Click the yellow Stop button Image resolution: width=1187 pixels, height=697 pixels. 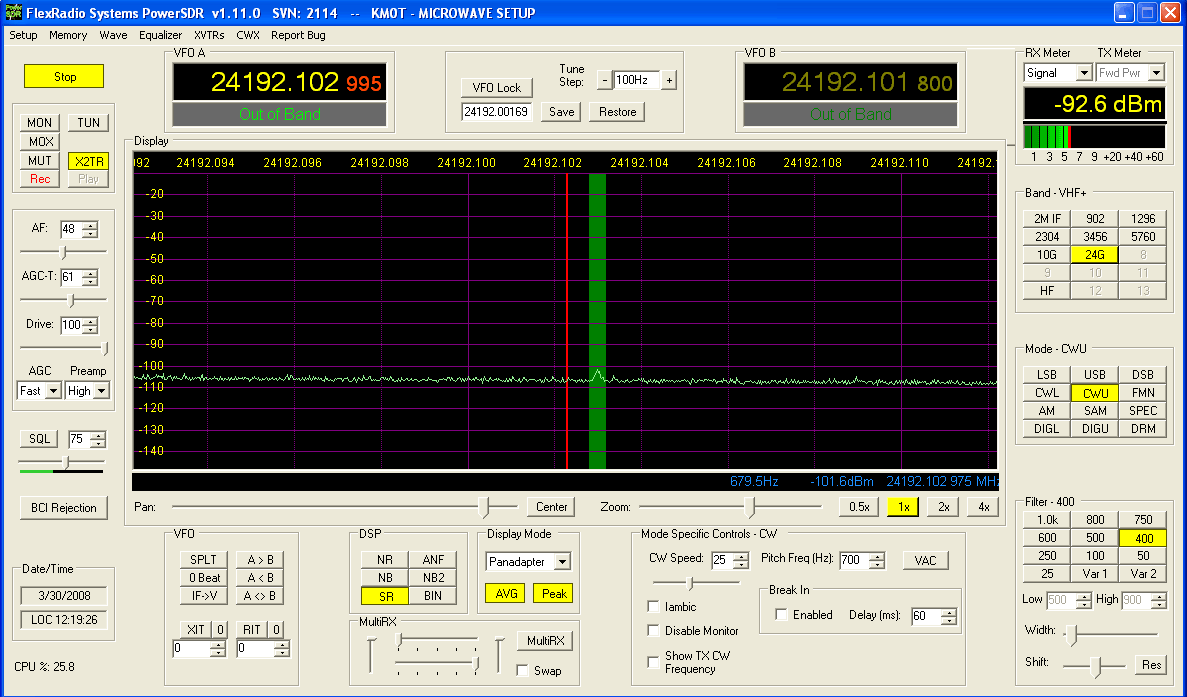(x=65, y=77)
